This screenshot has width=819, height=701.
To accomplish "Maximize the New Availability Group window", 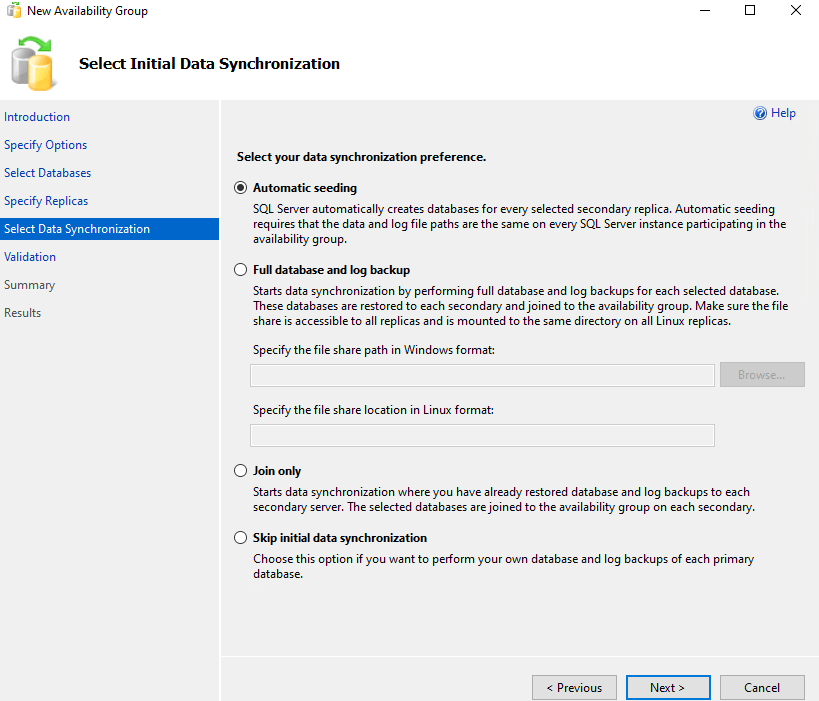I will [750, 11].
